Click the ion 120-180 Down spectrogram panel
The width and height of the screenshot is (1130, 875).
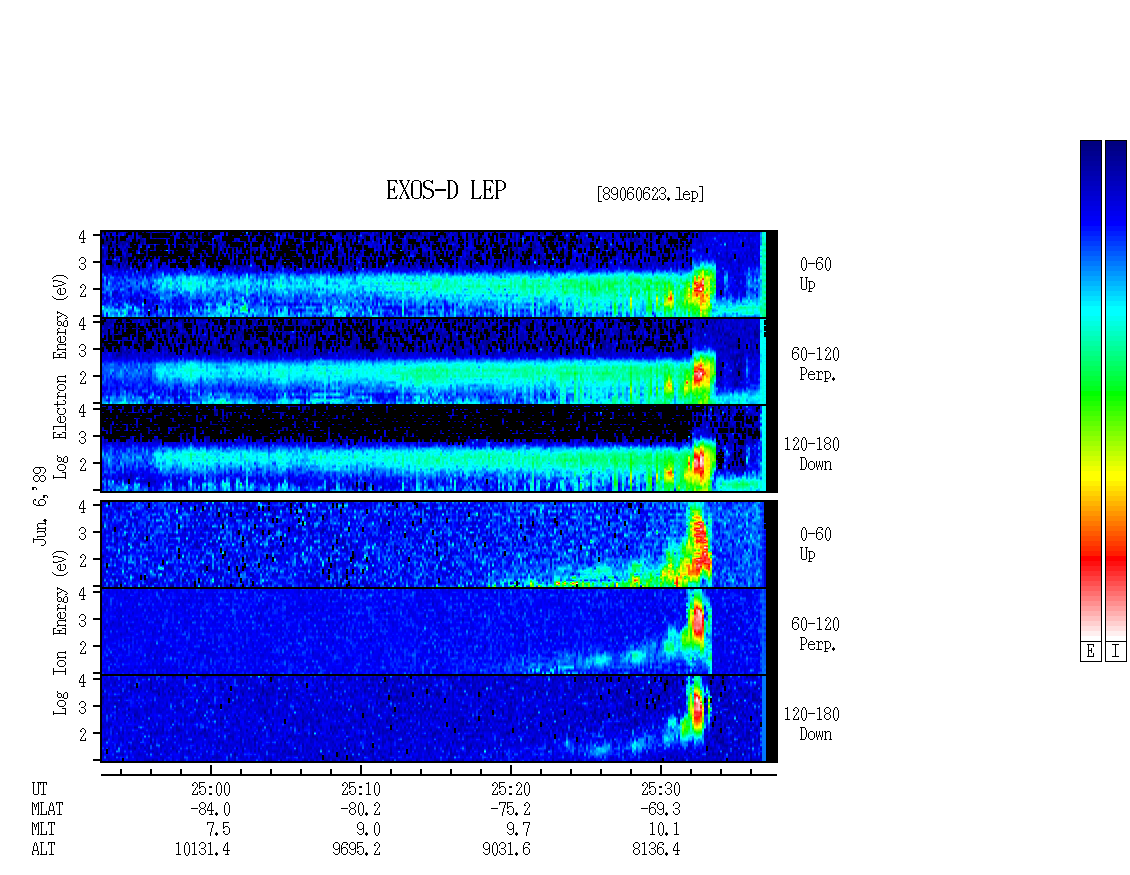pyautogui.click(x=439, y=719)
